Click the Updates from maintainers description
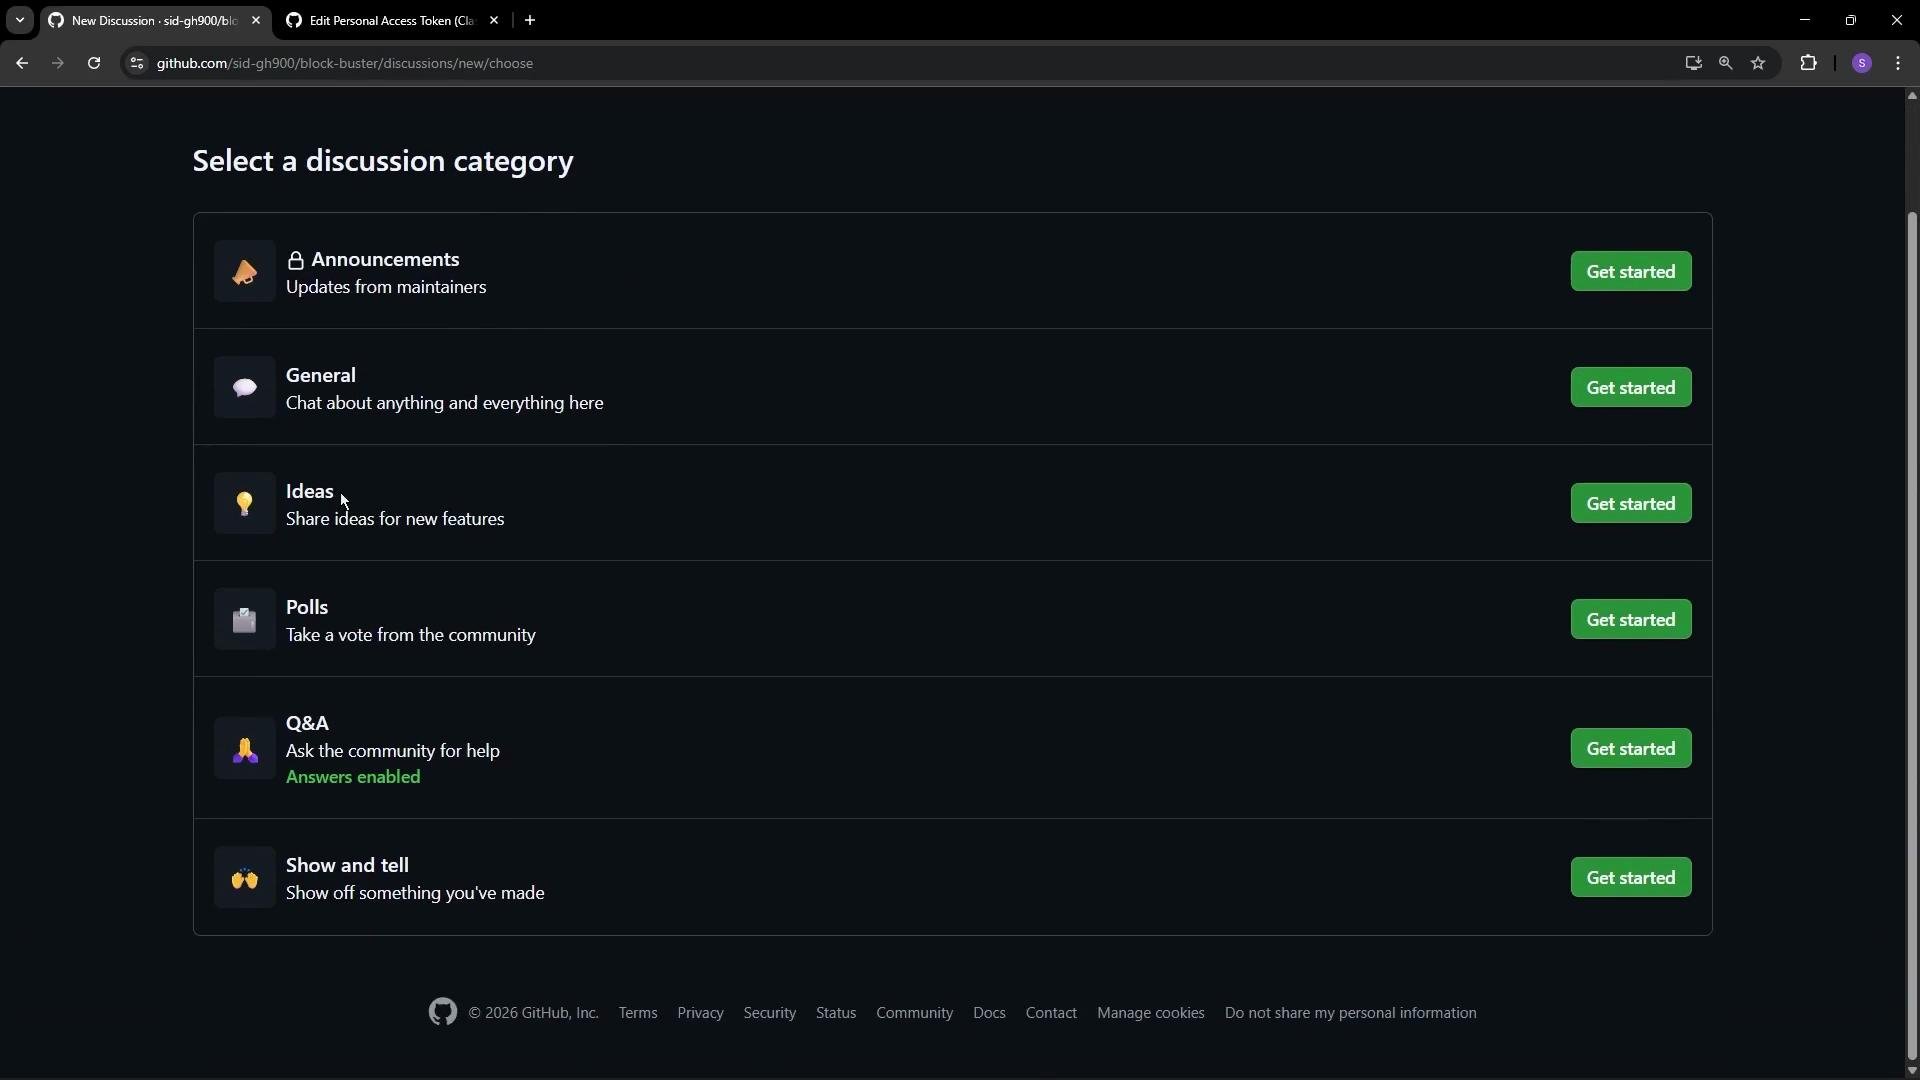 click(x=386, y=288)
